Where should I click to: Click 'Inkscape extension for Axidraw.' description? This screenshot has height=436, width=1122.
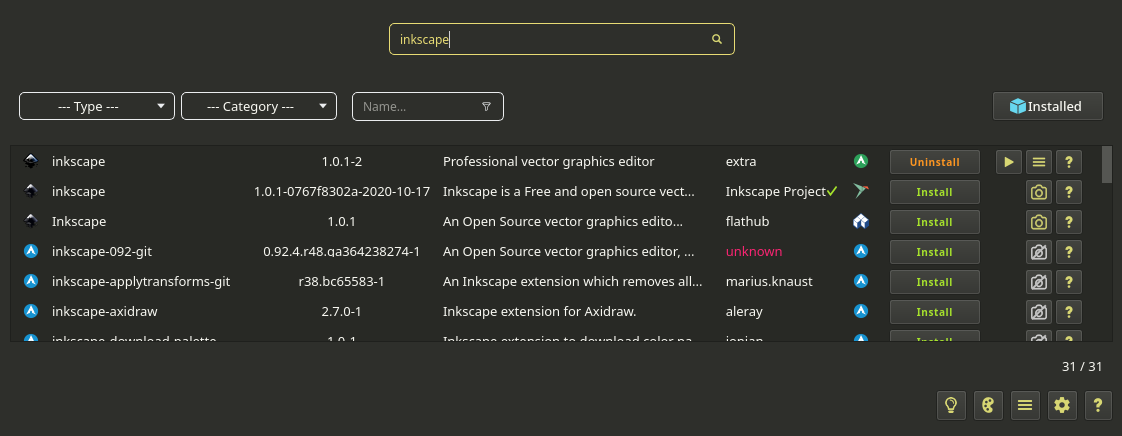(540, 312)
